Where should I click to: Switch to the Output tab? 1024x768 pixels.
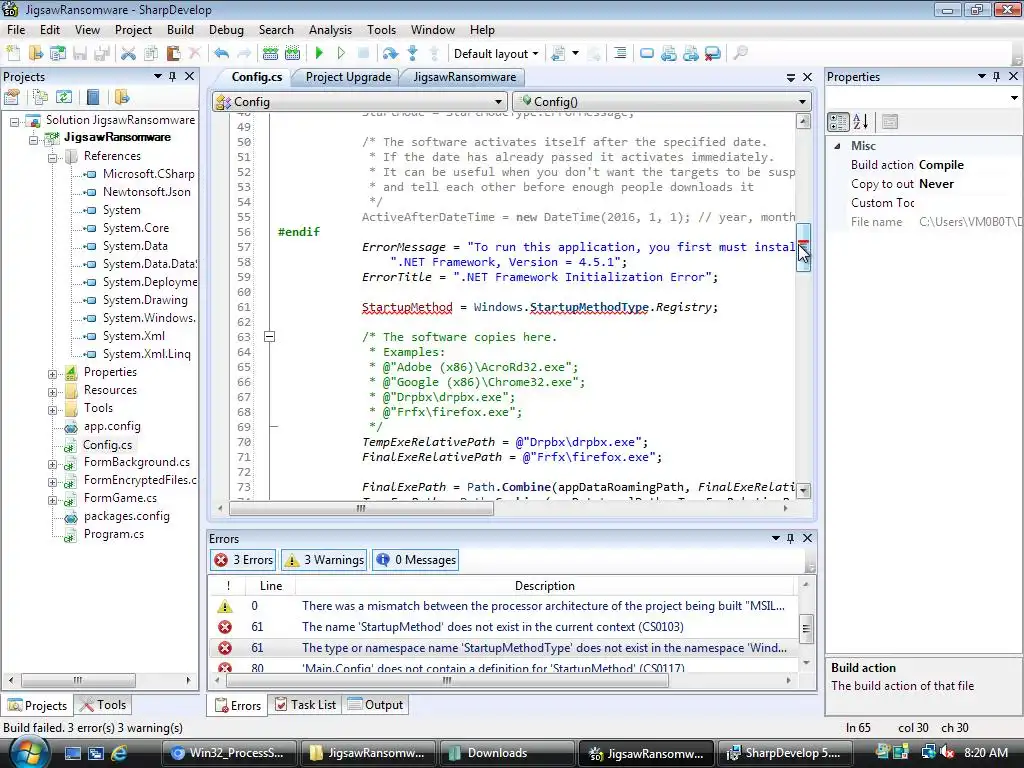click(x=376, y=705)
